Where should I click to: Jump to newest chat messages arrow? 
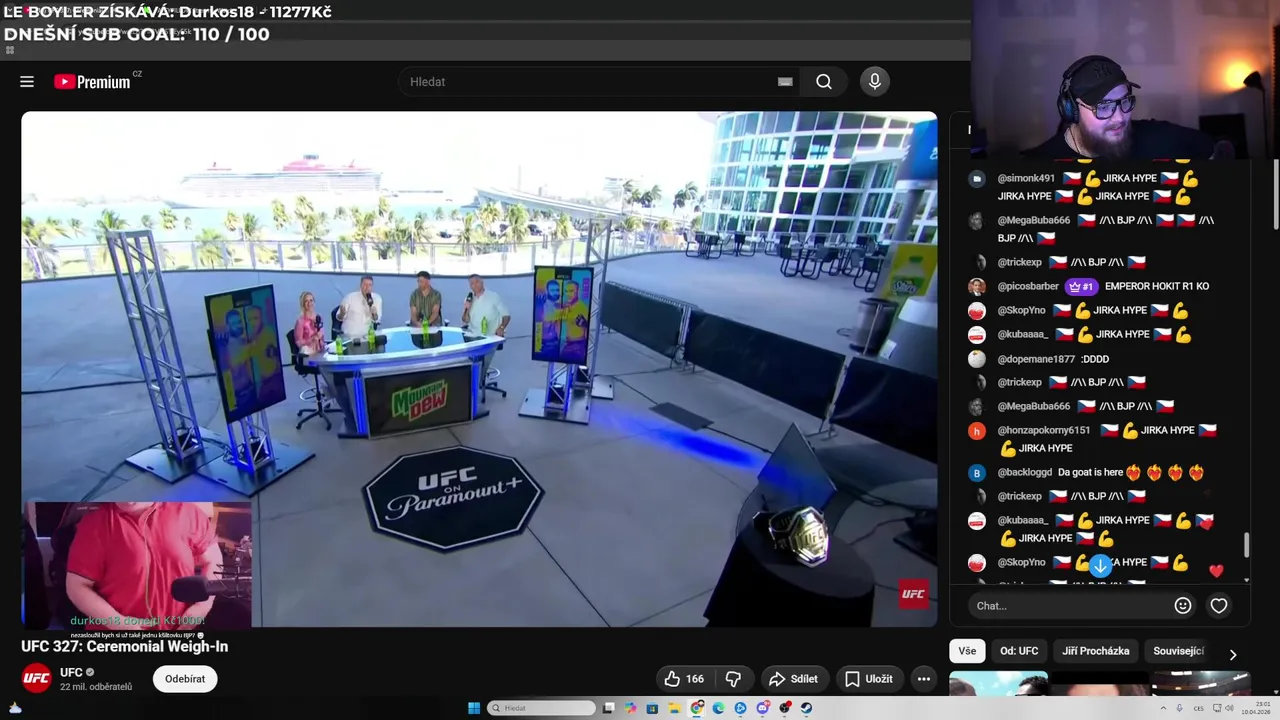pyautogui.click(x=1100, y=566)
